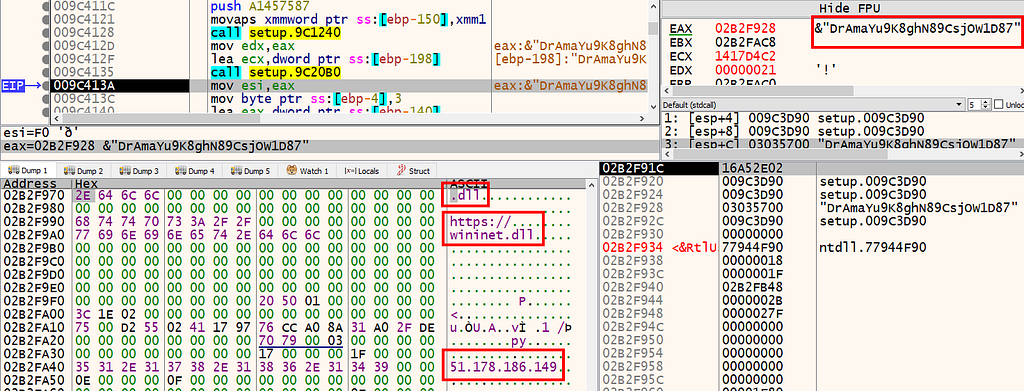Toggle breakpoint bullet at address 009C4135
Screen dimensions: 1024x391
tap(46, 72)
